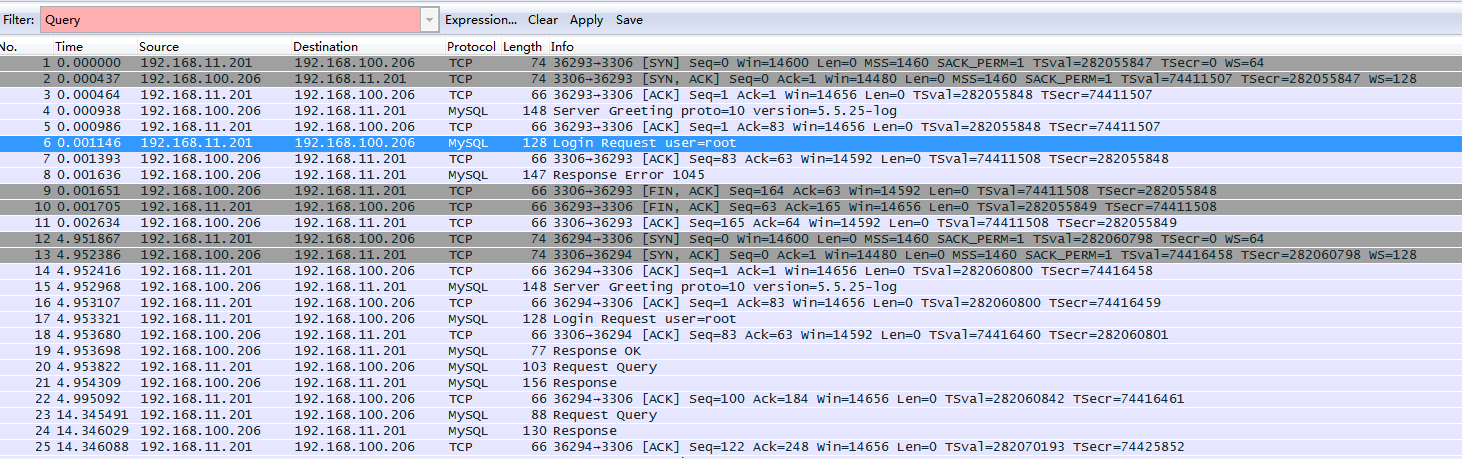Select packet 21 Response, length 156
Image resolution: width=1462 pixels, height=459 pixels.
point(731,383)
